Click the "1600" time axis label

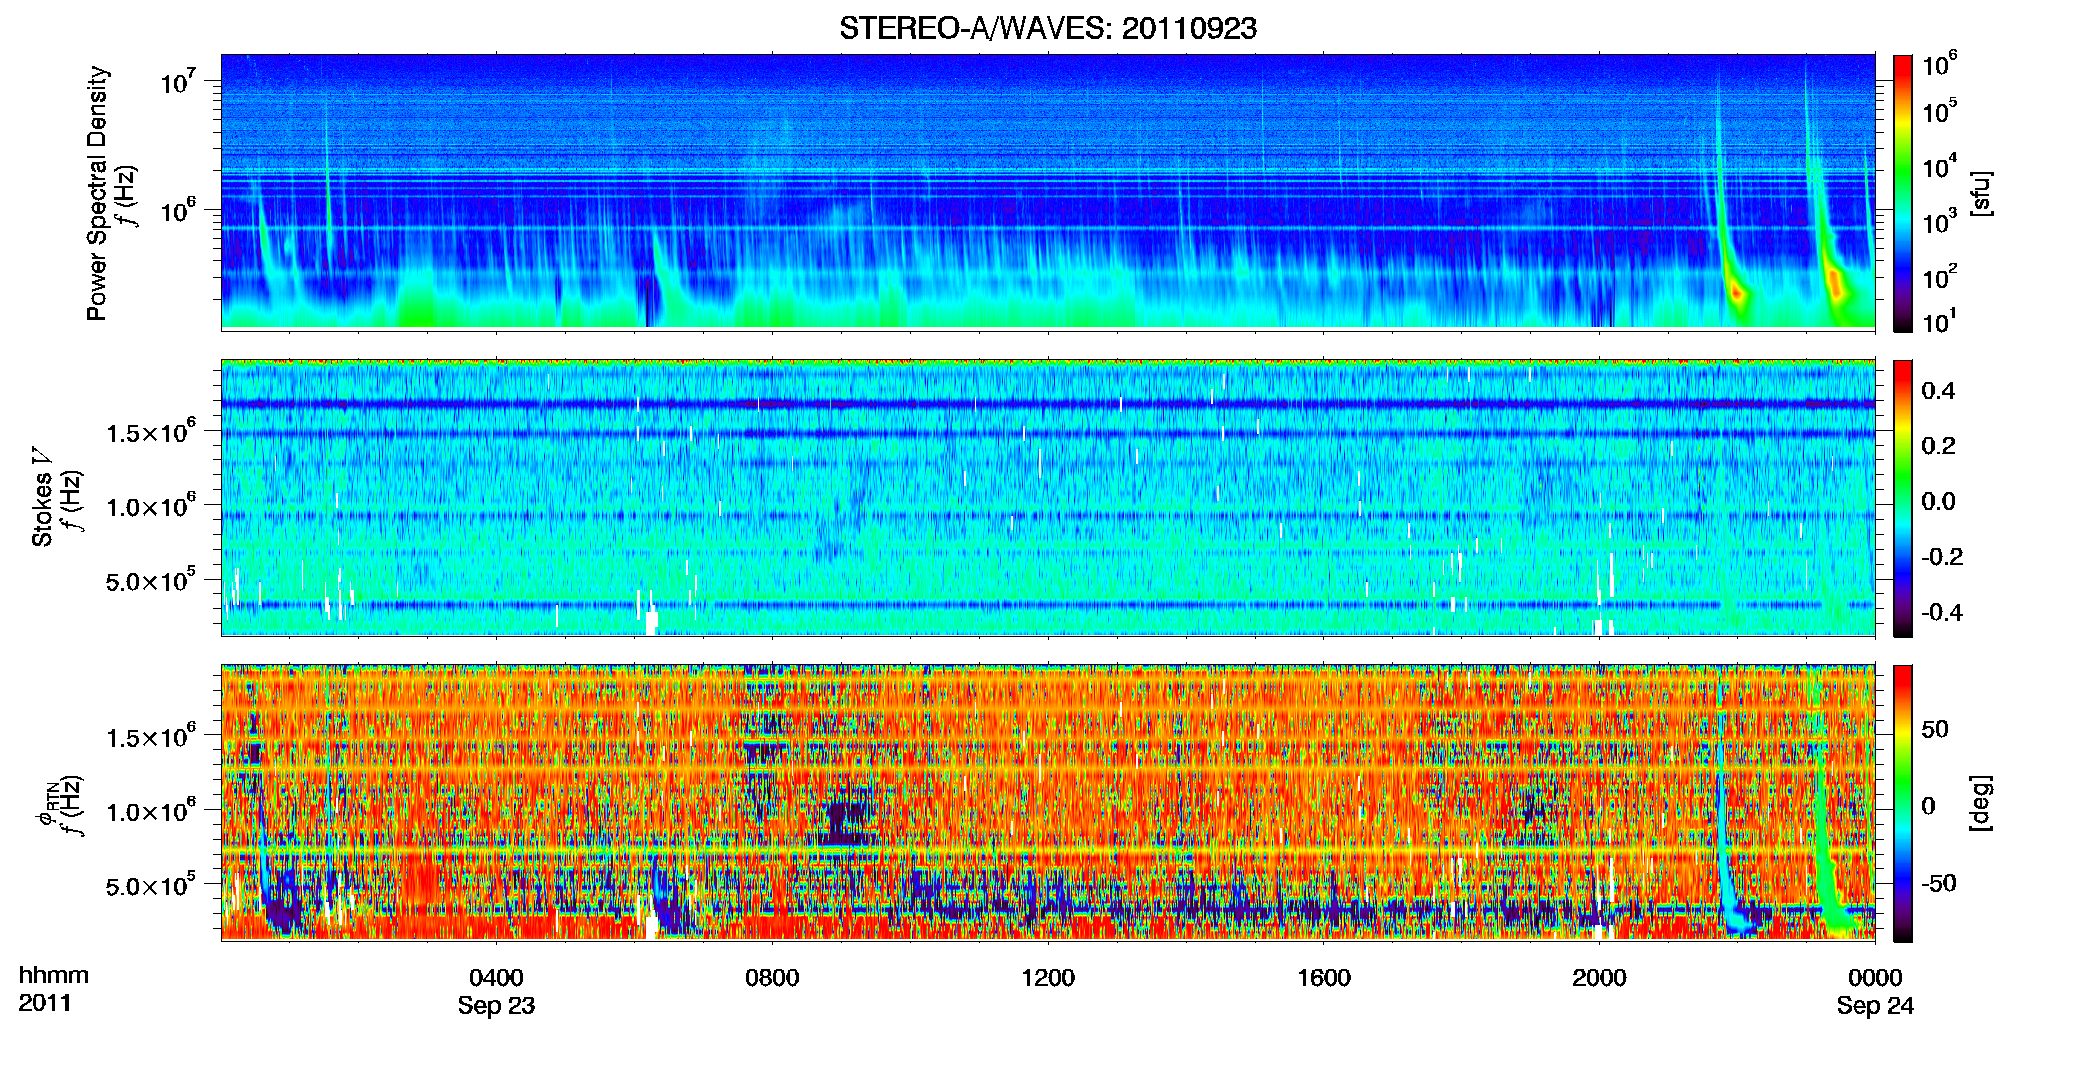(x=1324, y=977)
